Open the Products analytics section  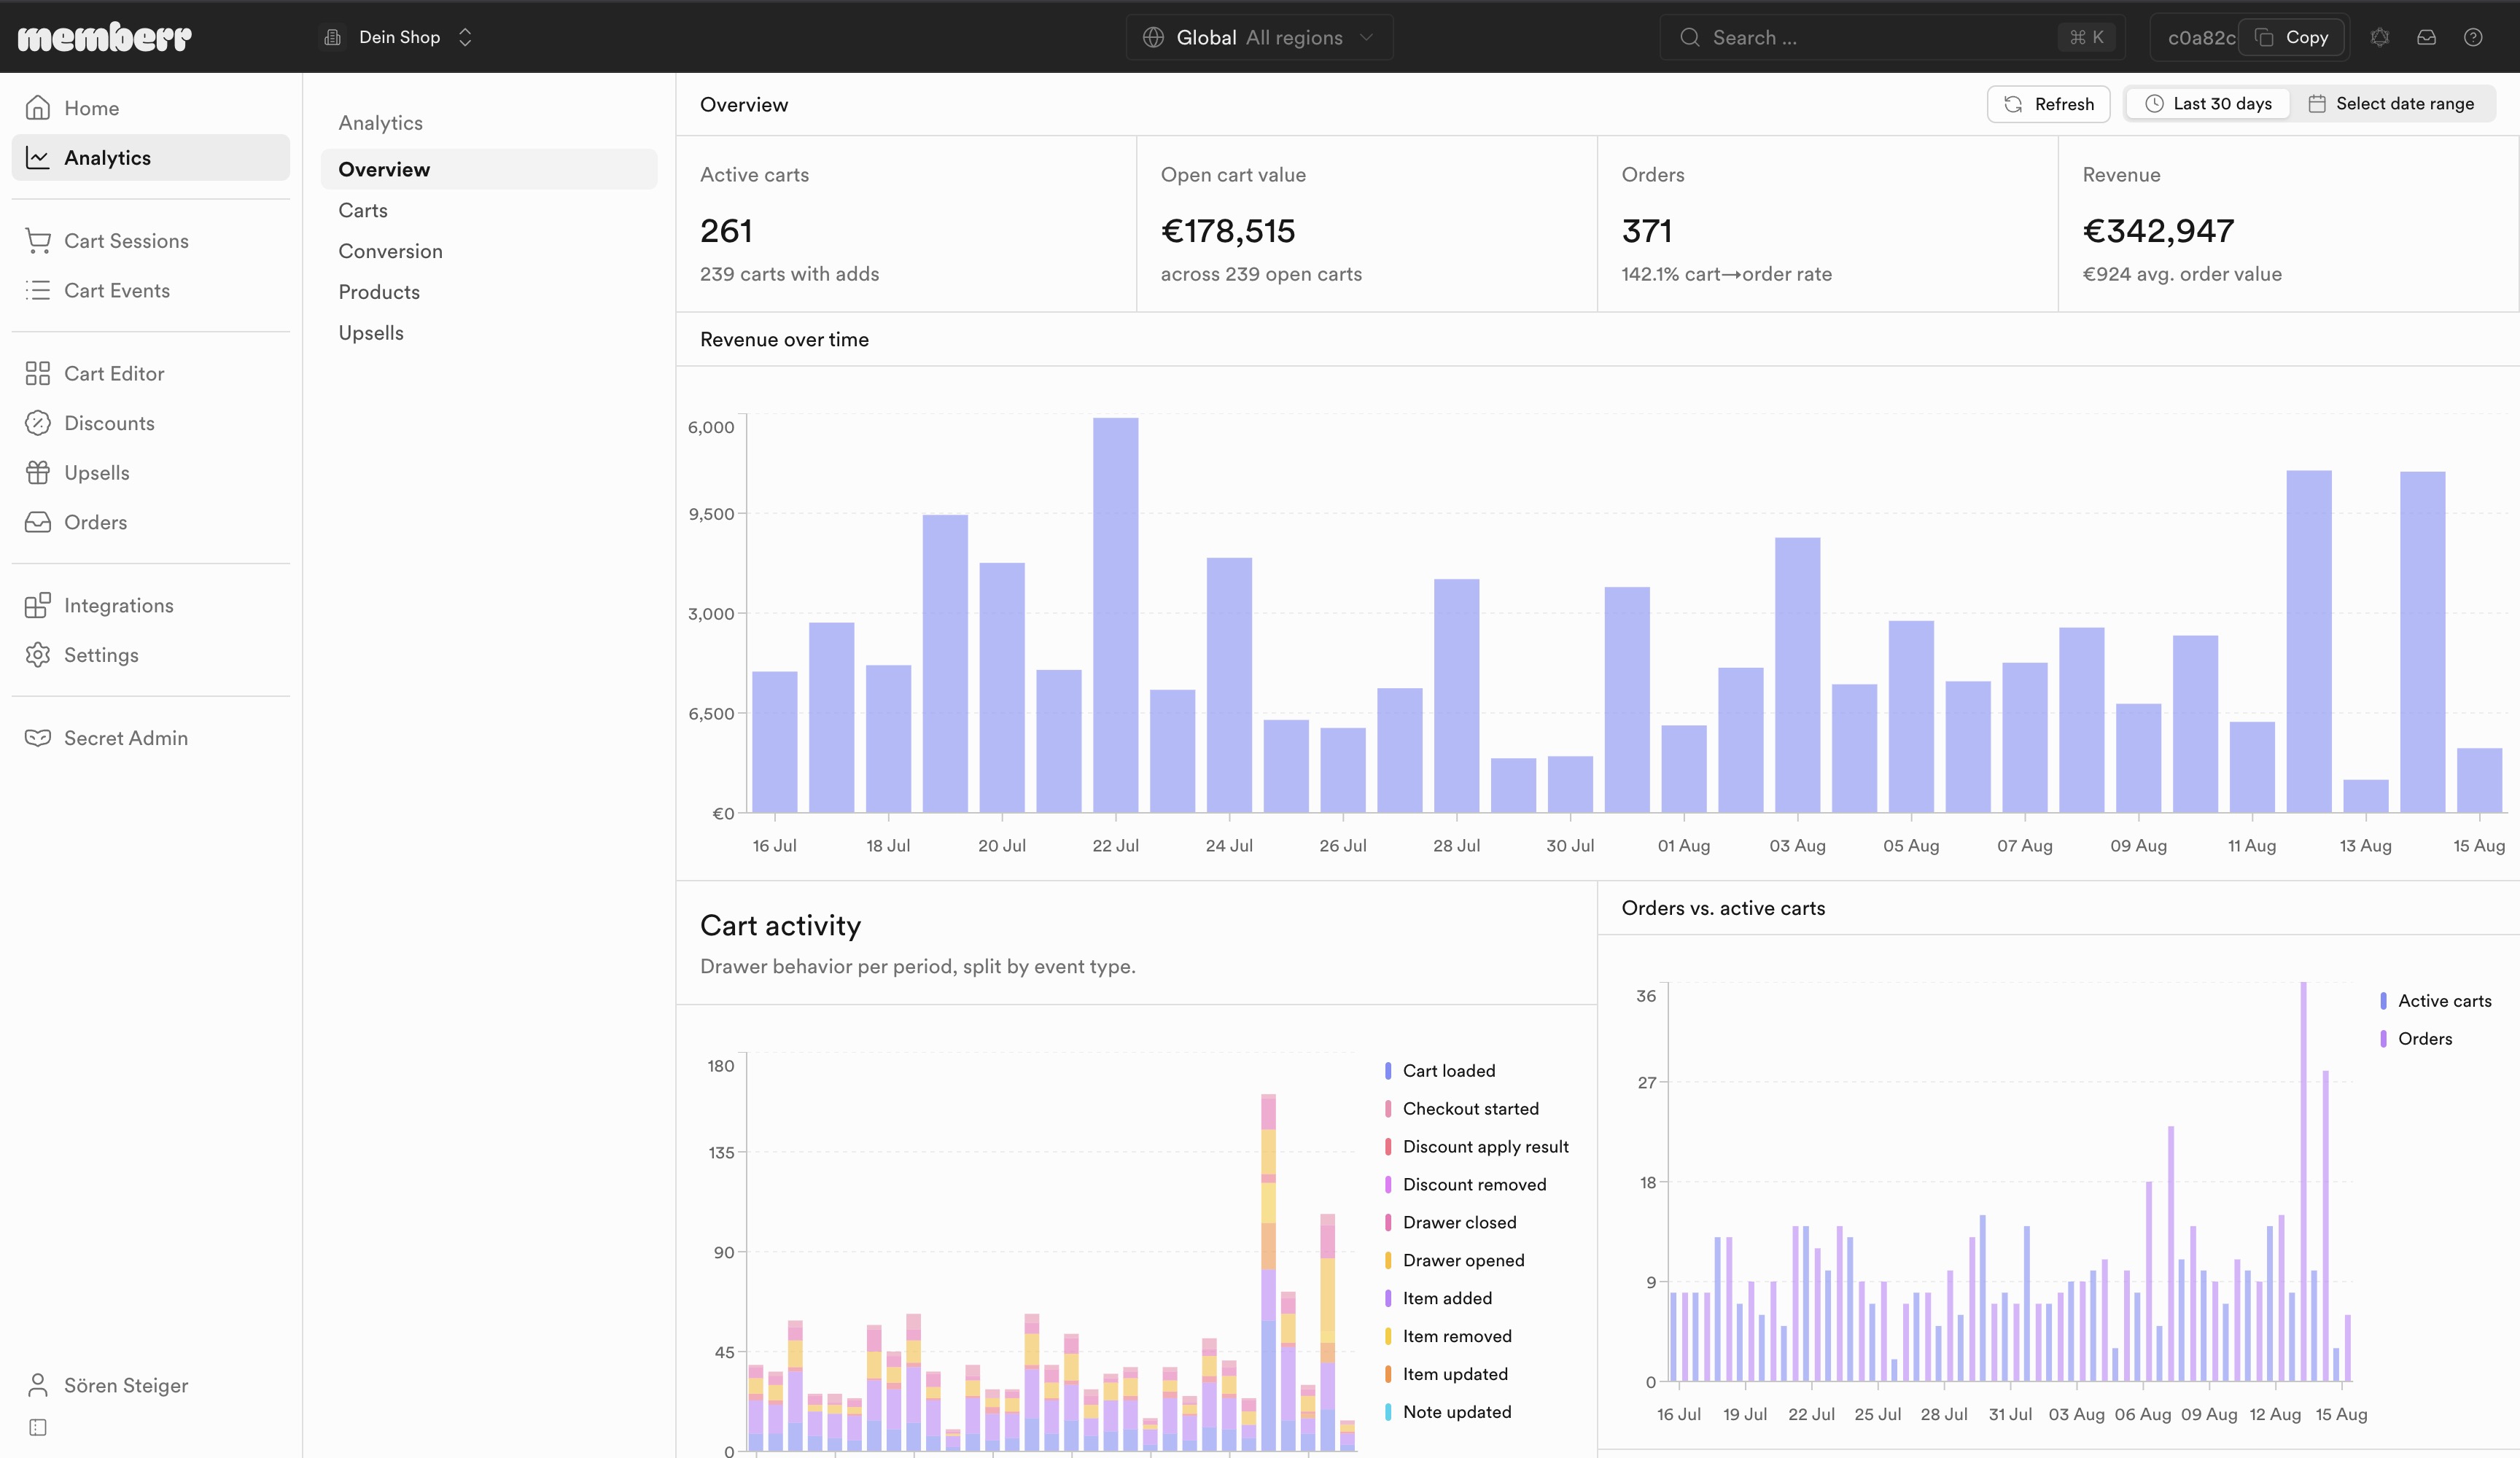tap(379, 292)
